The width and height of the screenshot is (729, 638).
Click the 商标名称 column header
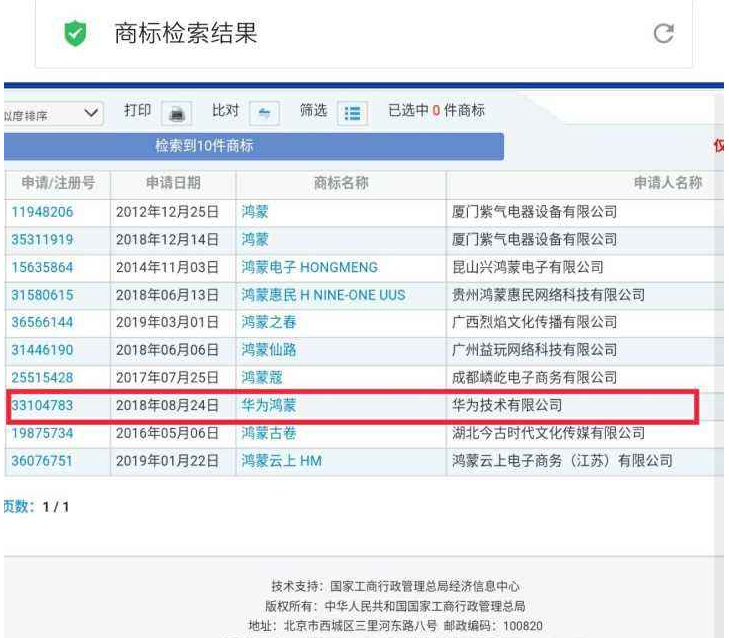[x=341, y=183]
